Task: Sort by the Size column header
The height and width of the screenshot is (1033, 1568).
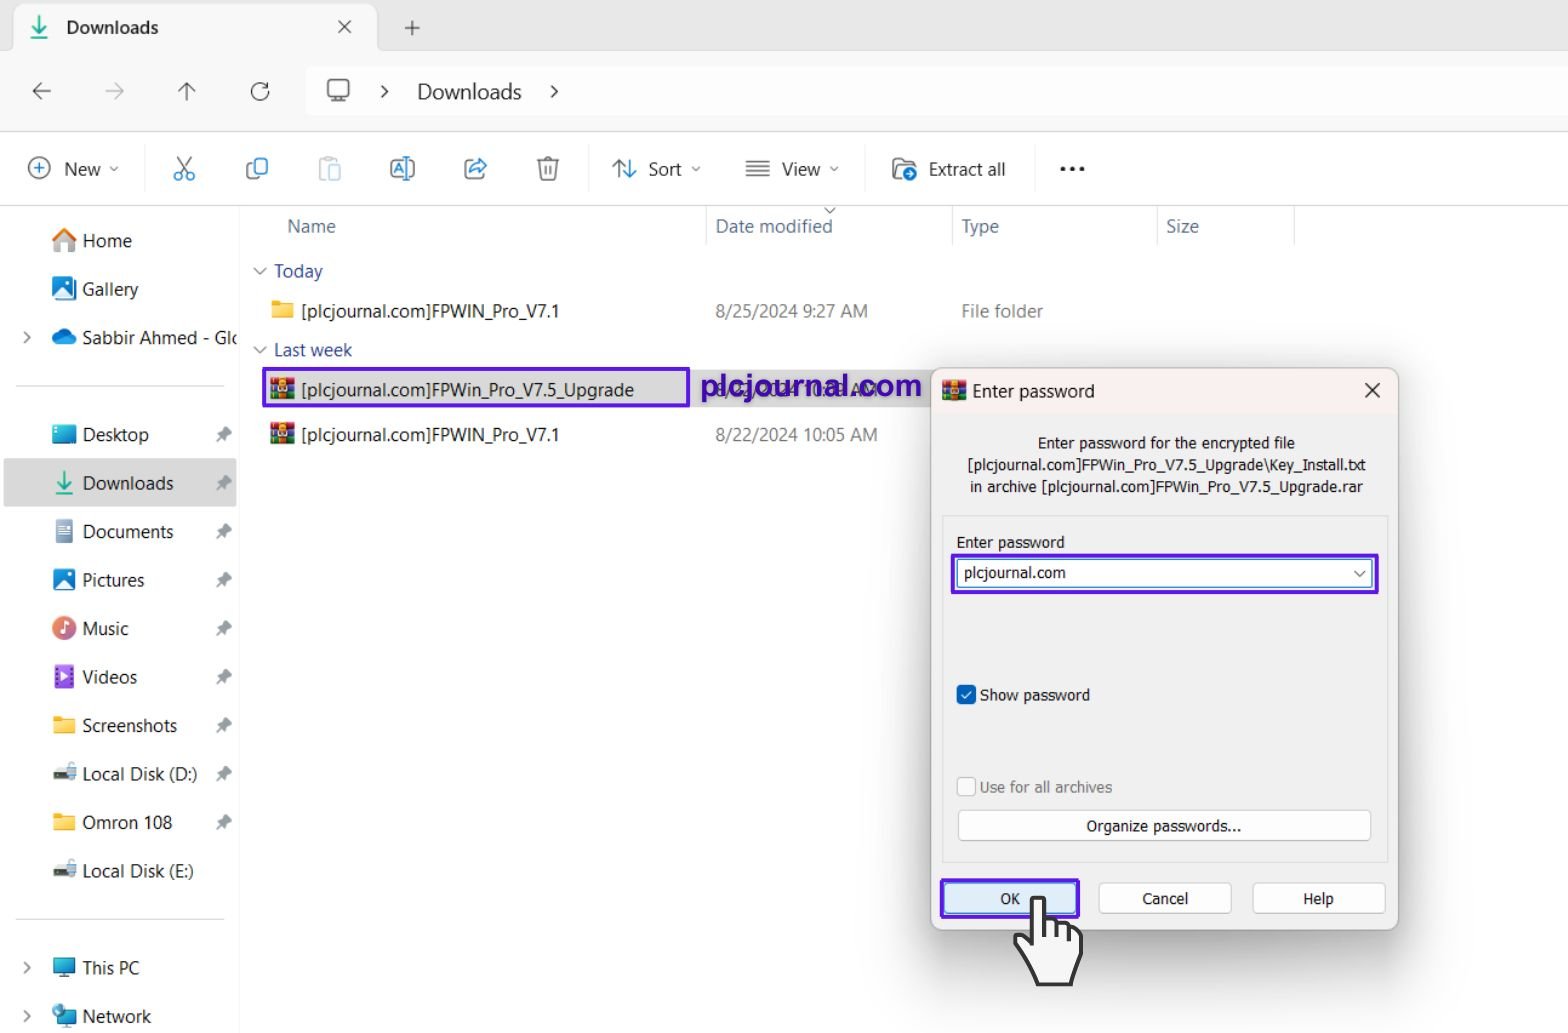Action: (x=1182, y=226)
